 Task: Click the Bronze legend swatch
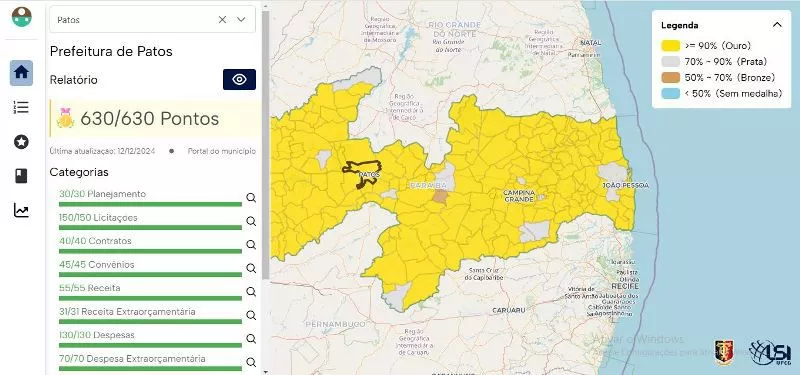point(670,78)
